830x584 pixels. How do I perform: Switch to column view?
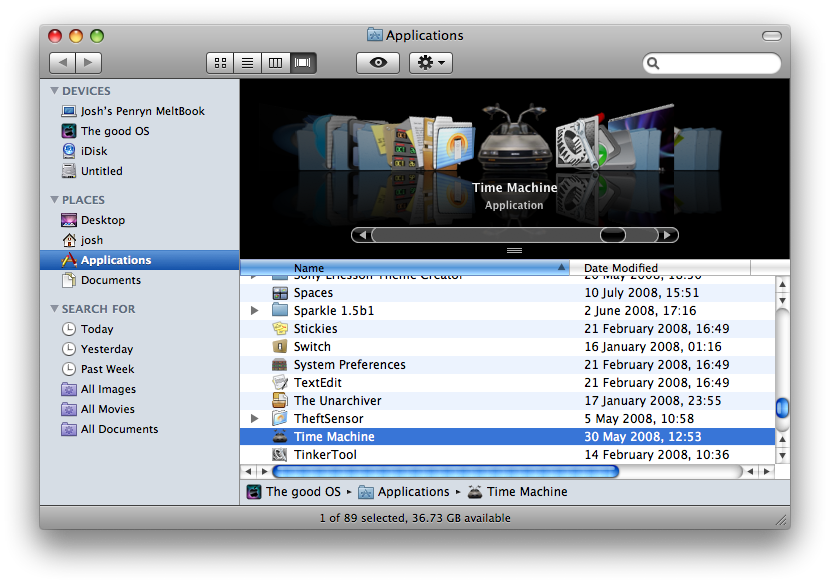(275, 63)
